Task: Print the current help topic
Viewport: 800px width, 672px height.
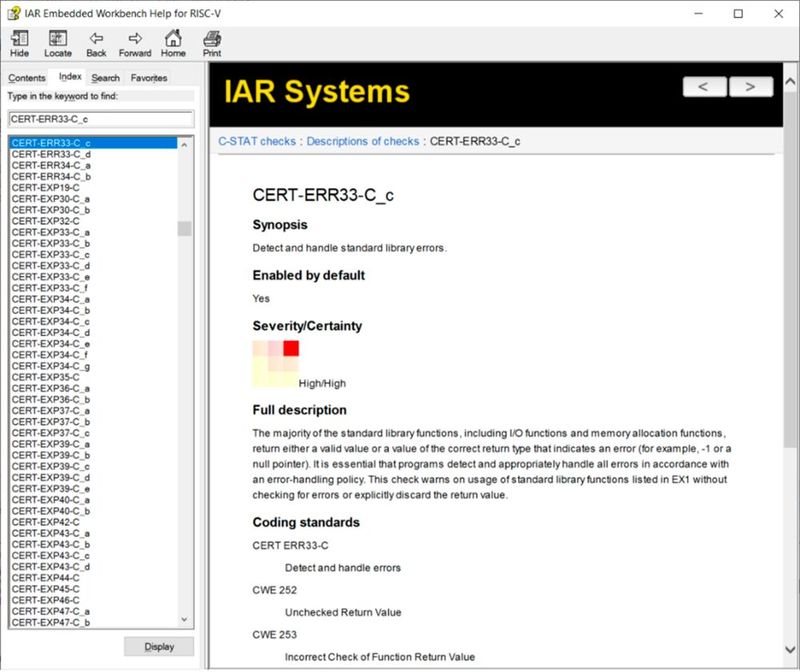Action: tap(212, 43)
